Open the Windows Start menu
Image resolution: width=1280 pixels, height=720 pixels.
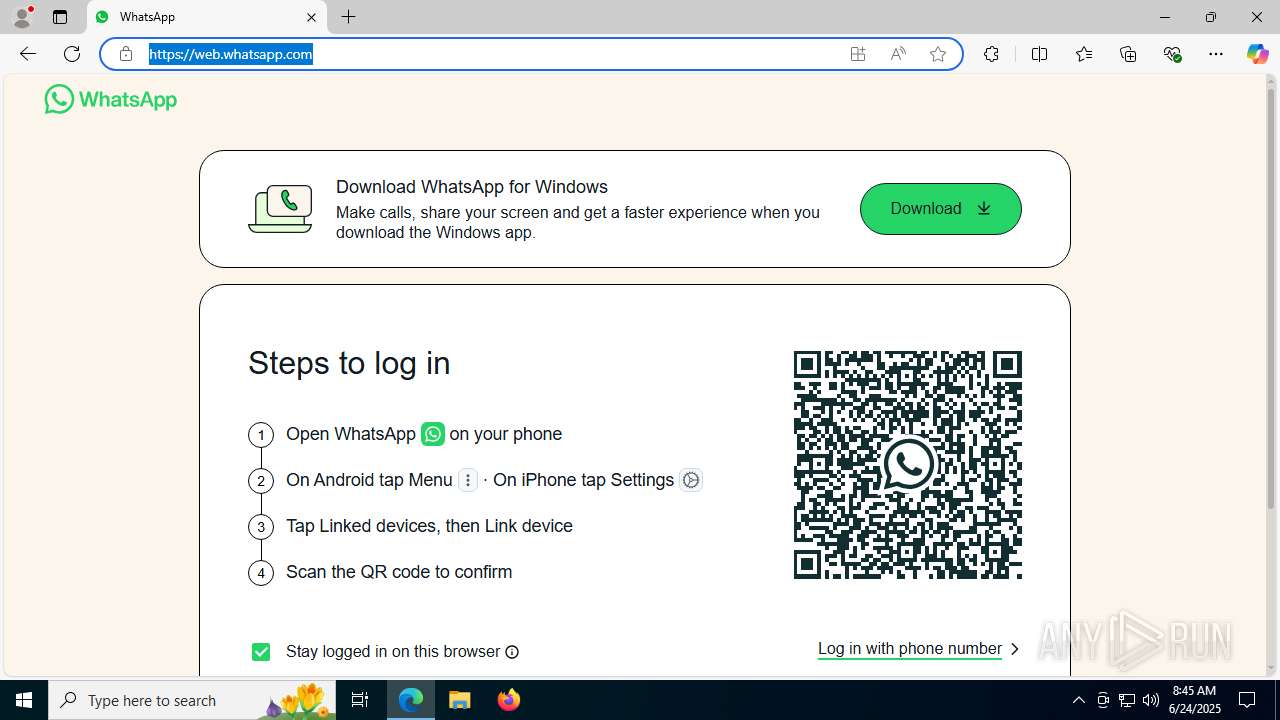coord(24,700)
